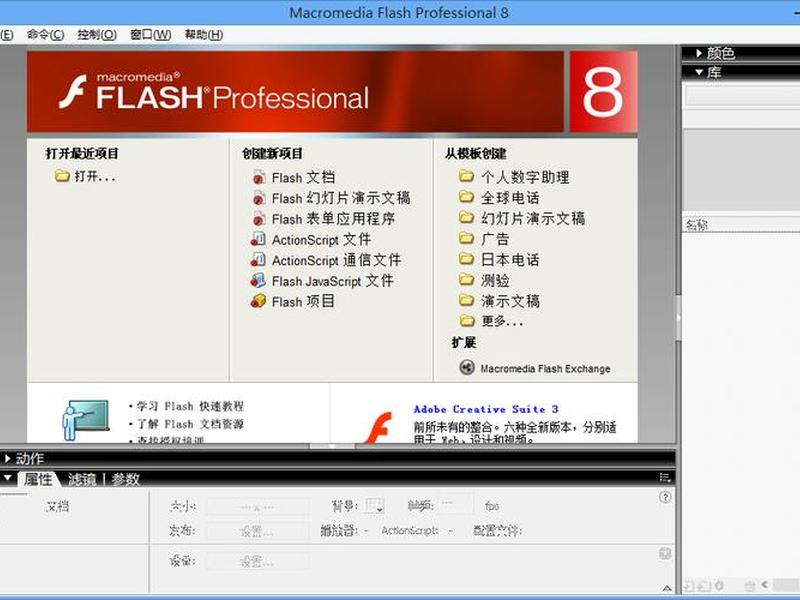Click the folder icon next to 广告
Image resolution: width=800 pixels, height=600 pixels.
pyautogui.click(x=466, y=238)
